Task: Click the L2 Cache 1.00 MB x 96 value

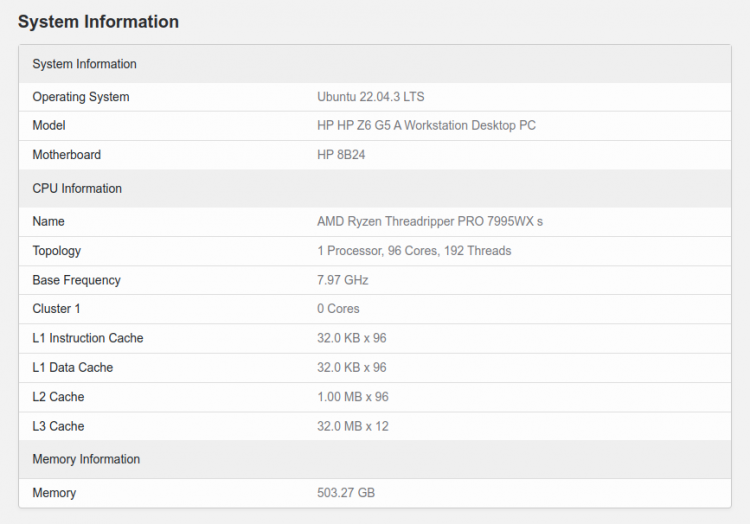Action: click(353, 397)
